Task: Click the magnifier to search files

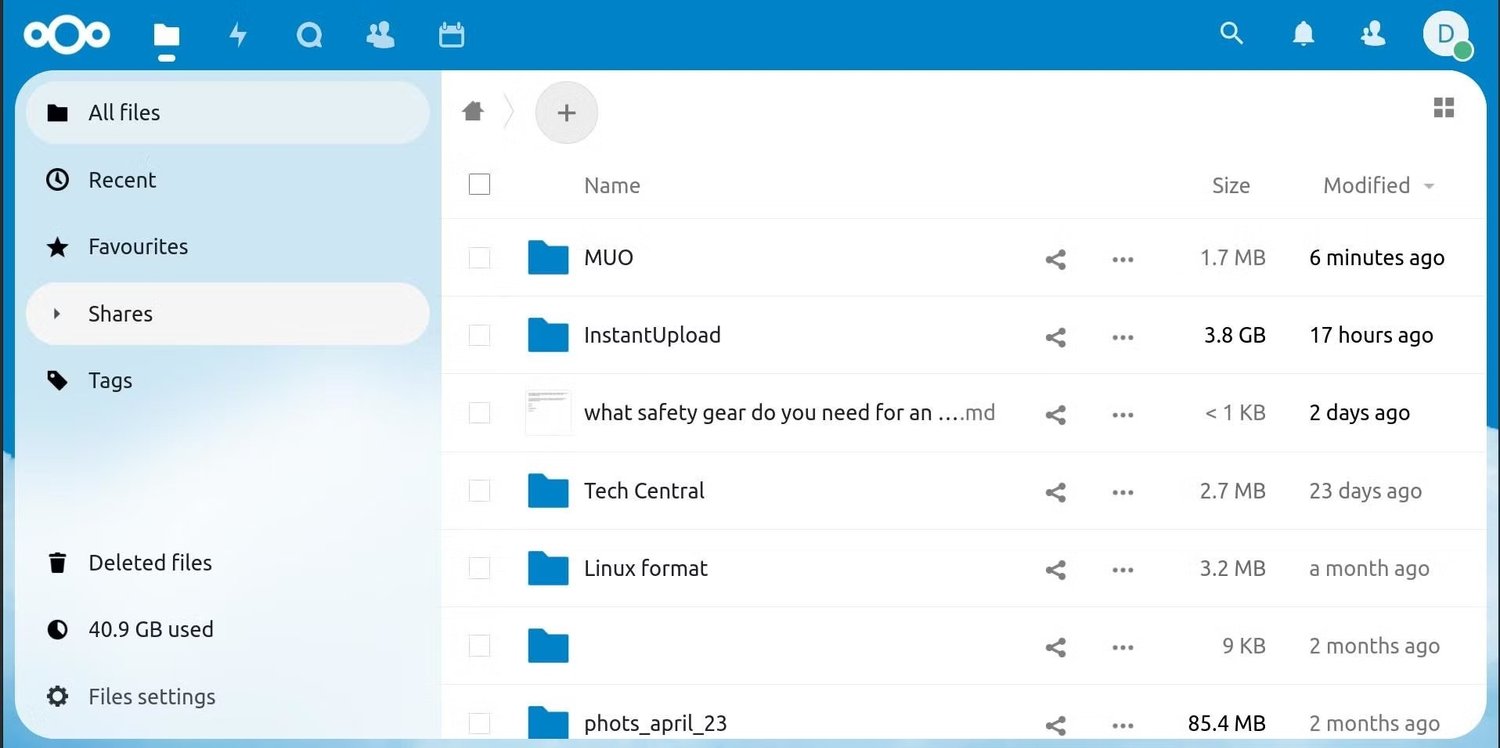Action: [1231, 33]
